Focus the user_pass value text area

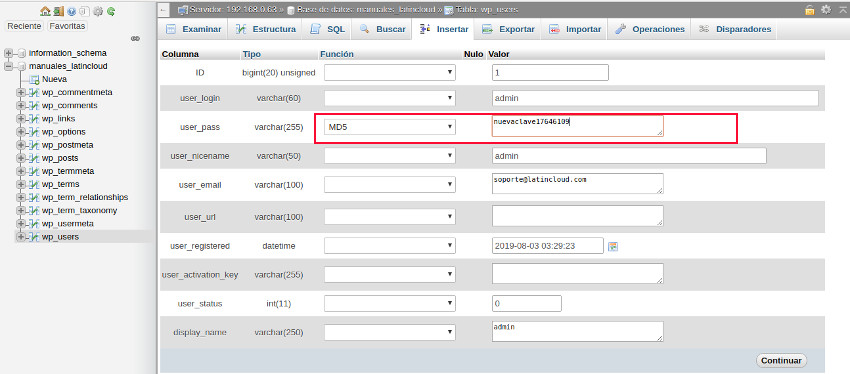[x=578, y=125]
